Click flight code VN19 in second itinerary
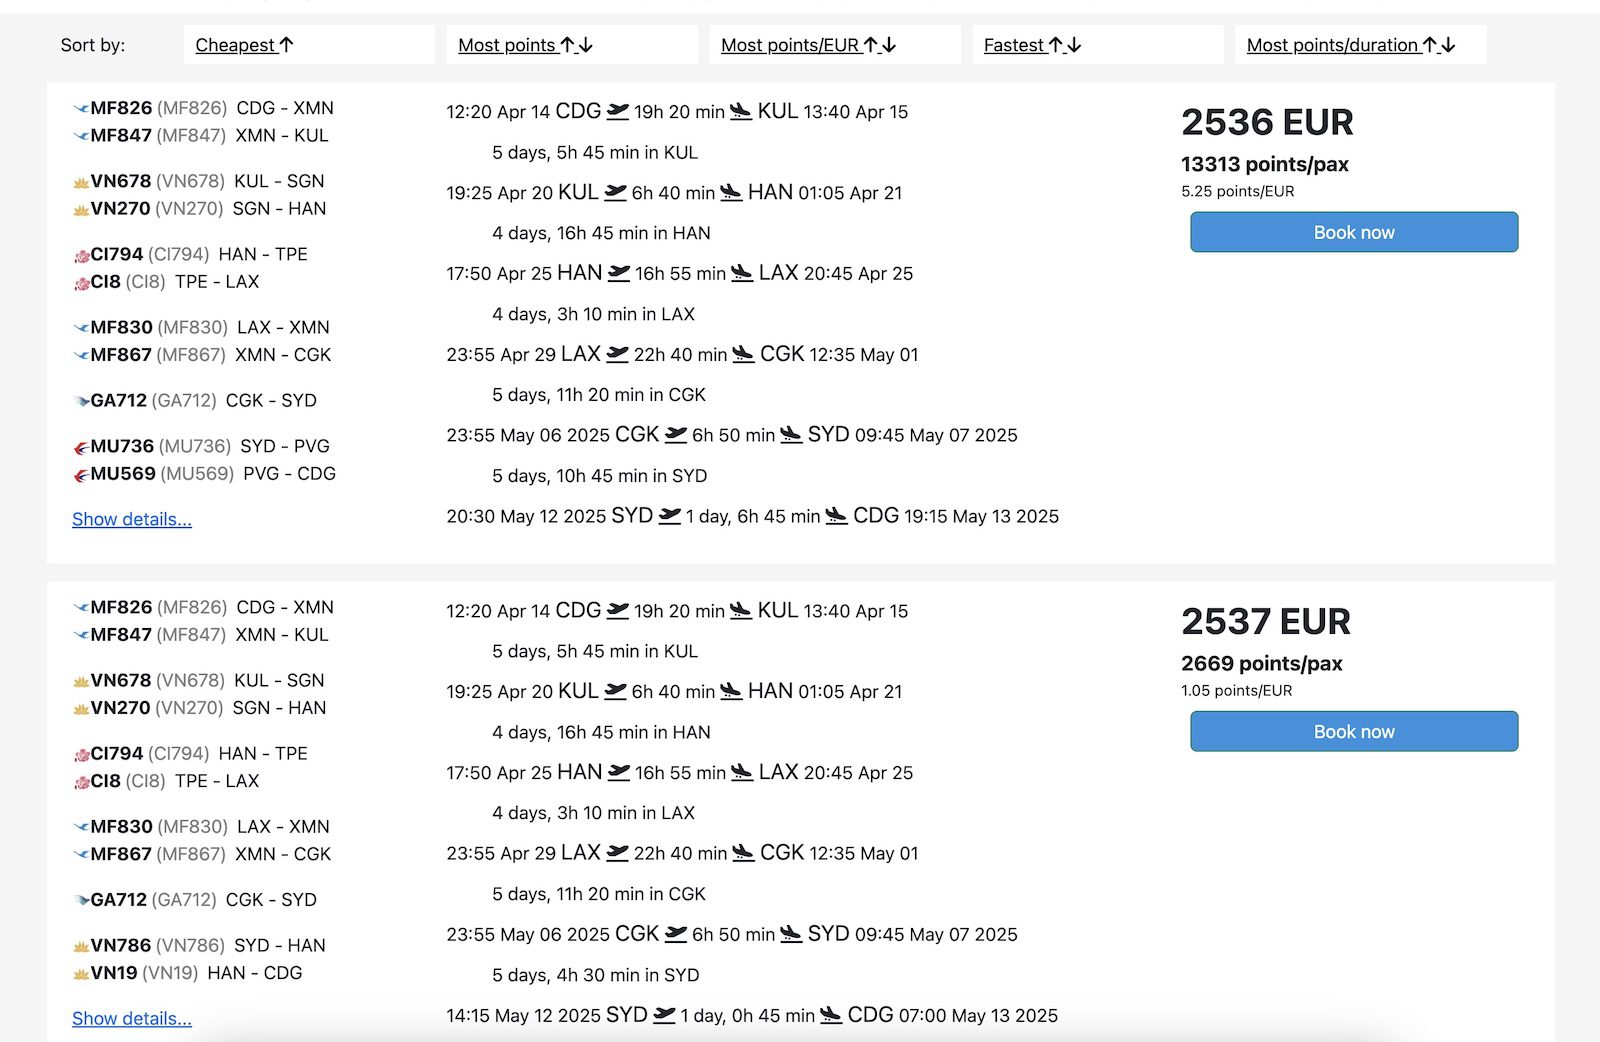Viewport: 1600px width, 1042px height. 114,973
